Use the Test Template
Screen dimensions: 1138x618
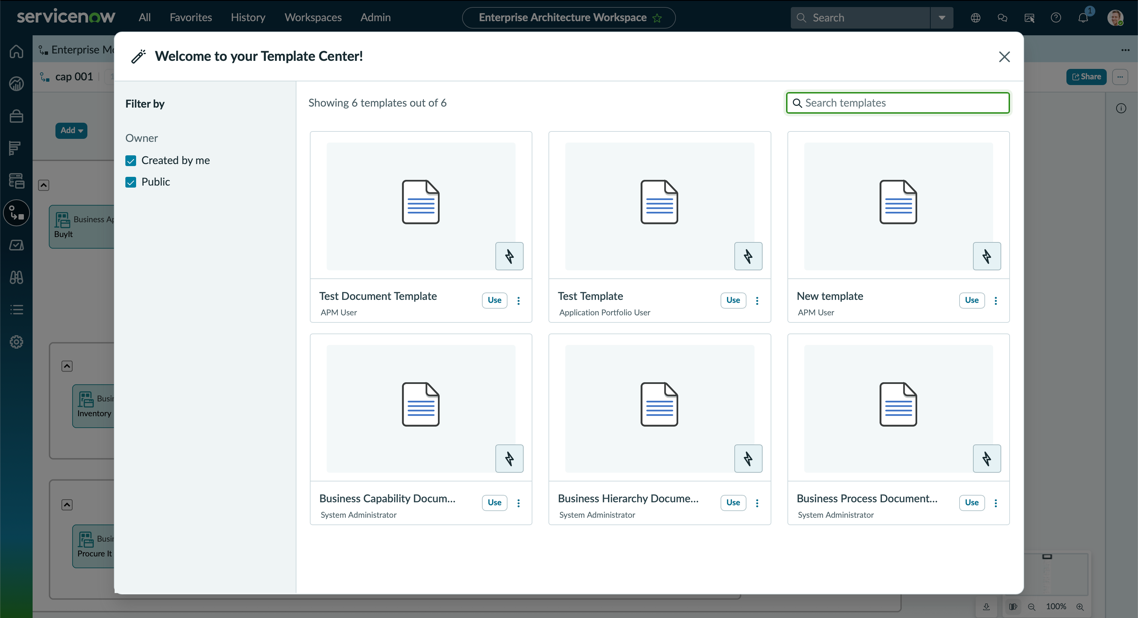click(733, 300)
